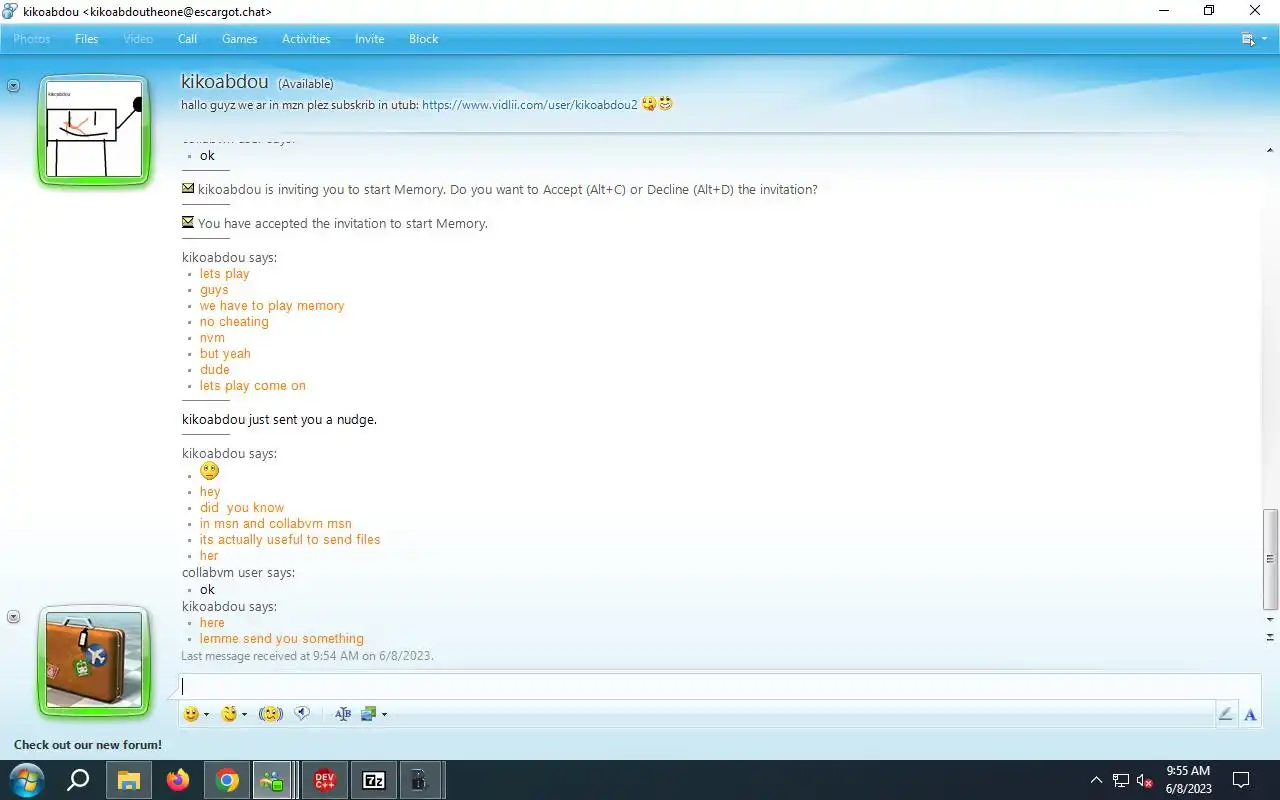Viewport: 1280px width, 800px height.
Task: Click the invitation envelope icon next to Memory invite
Action: pyautogui.click(x=188, y=189)
